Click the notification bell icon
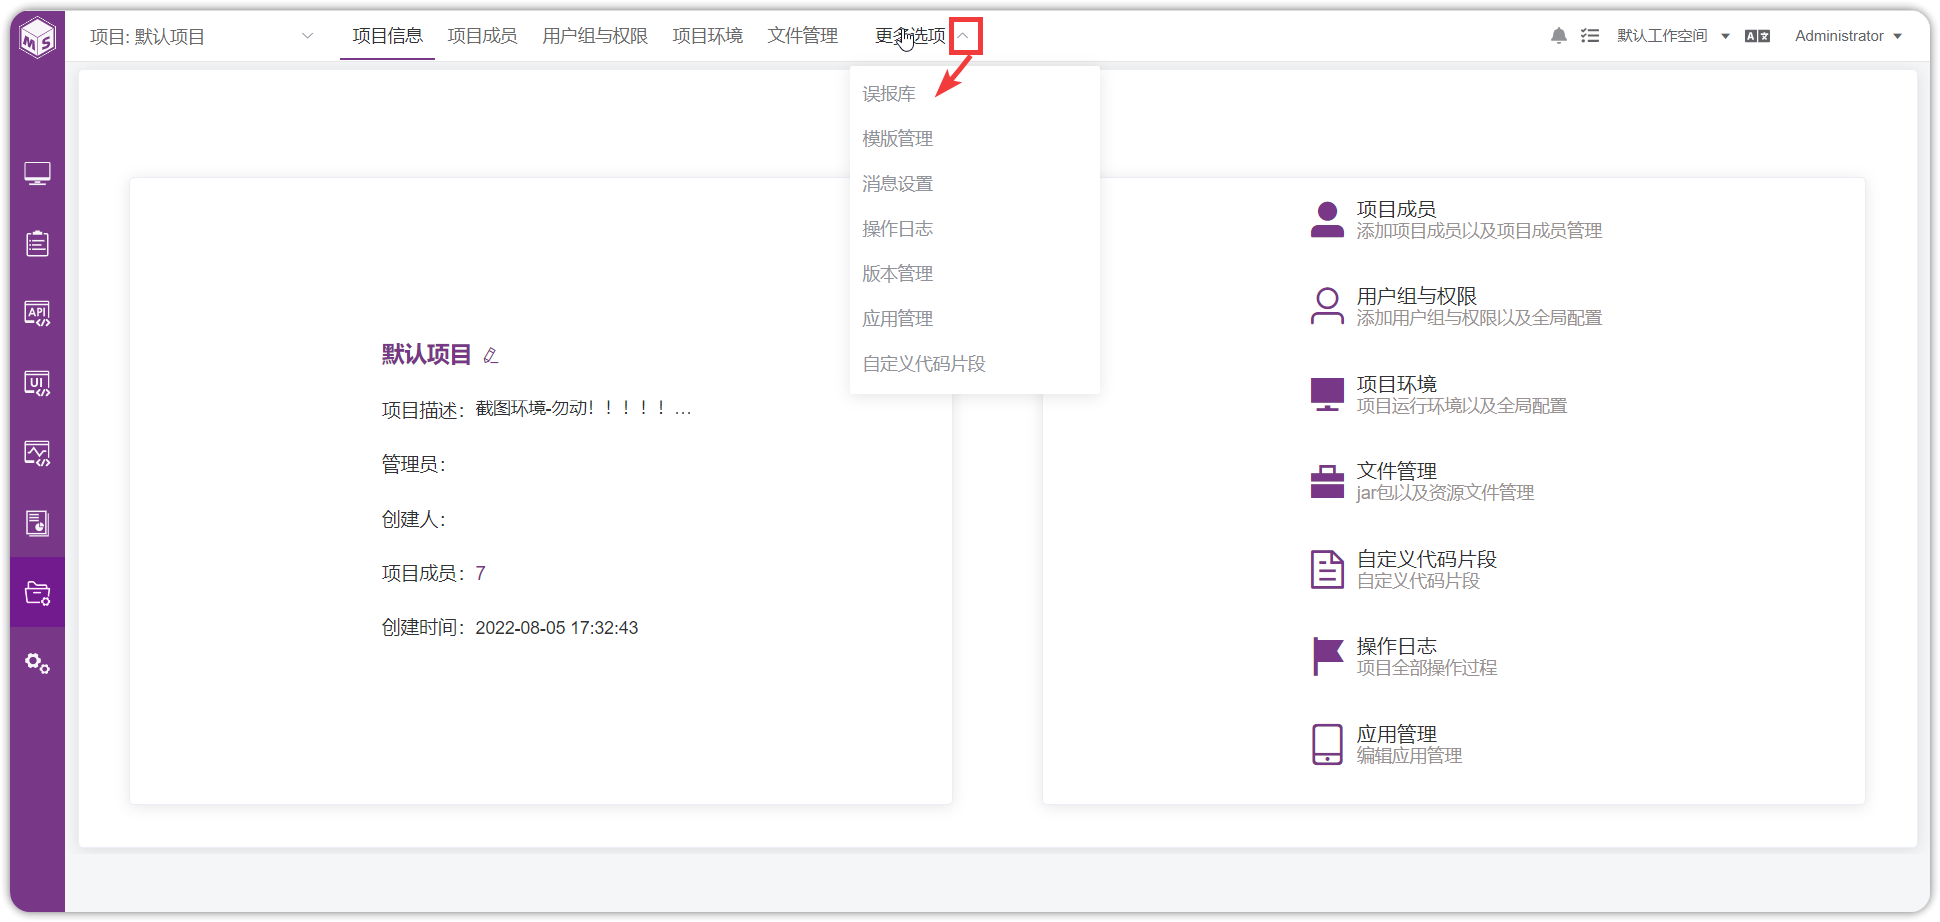 coord(1558,36)
